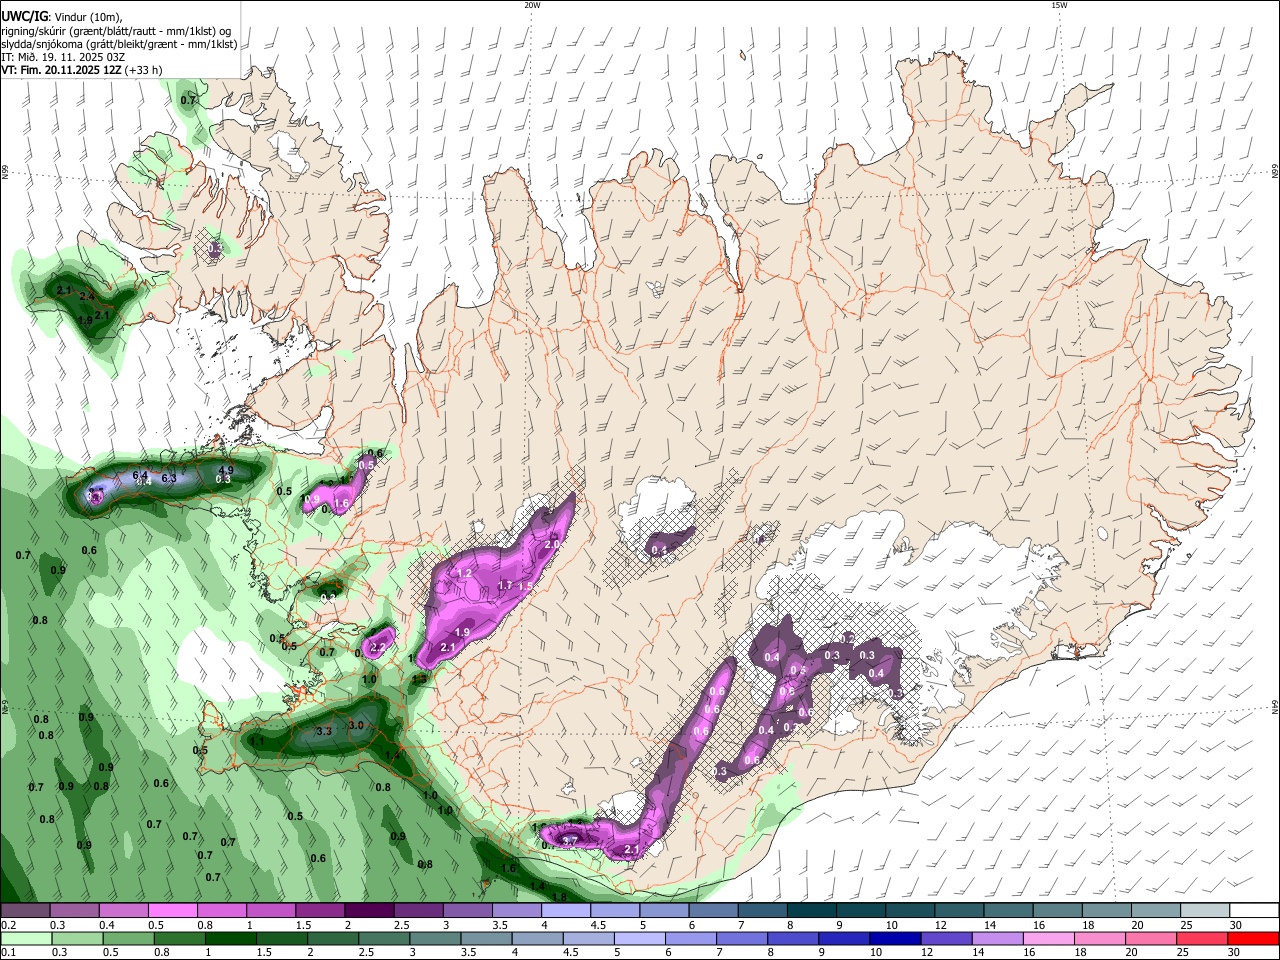Click the "4.9" precipitation value on the map
The image size is (1280, 960).
pos(226,470)
